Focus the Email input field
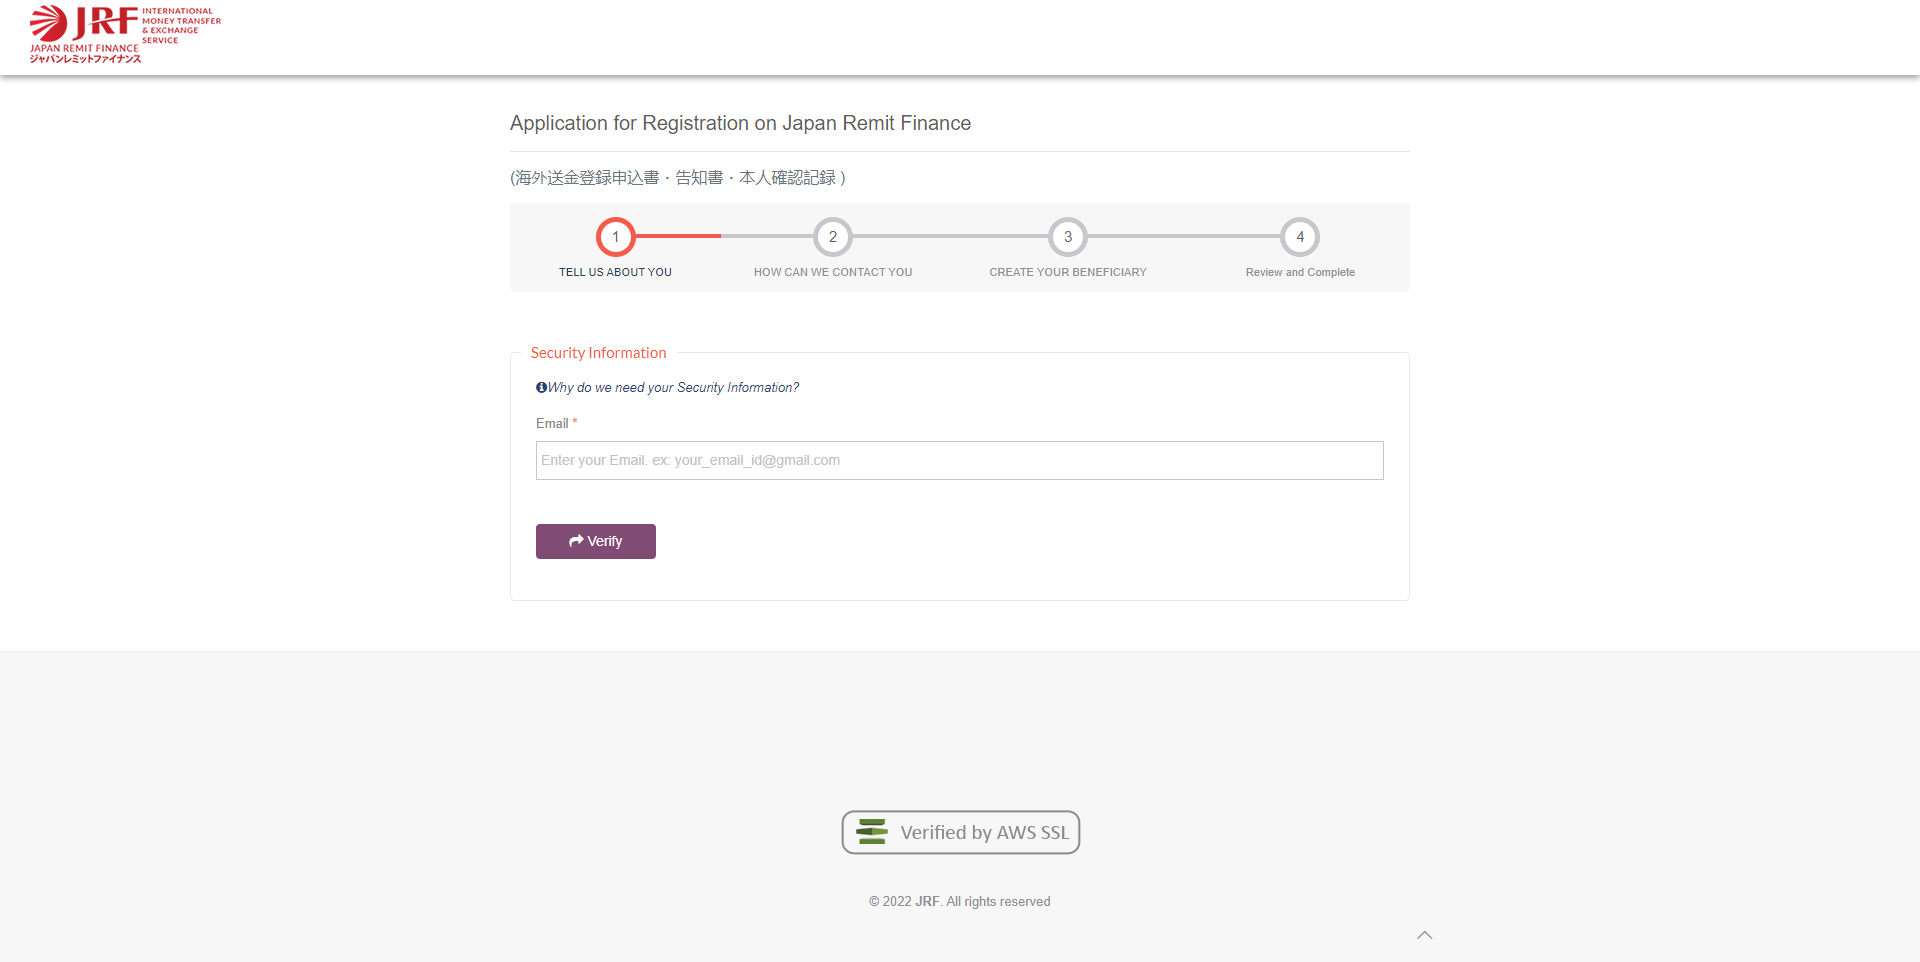The height and width of the screenshot is (962, 1920). 960,460
